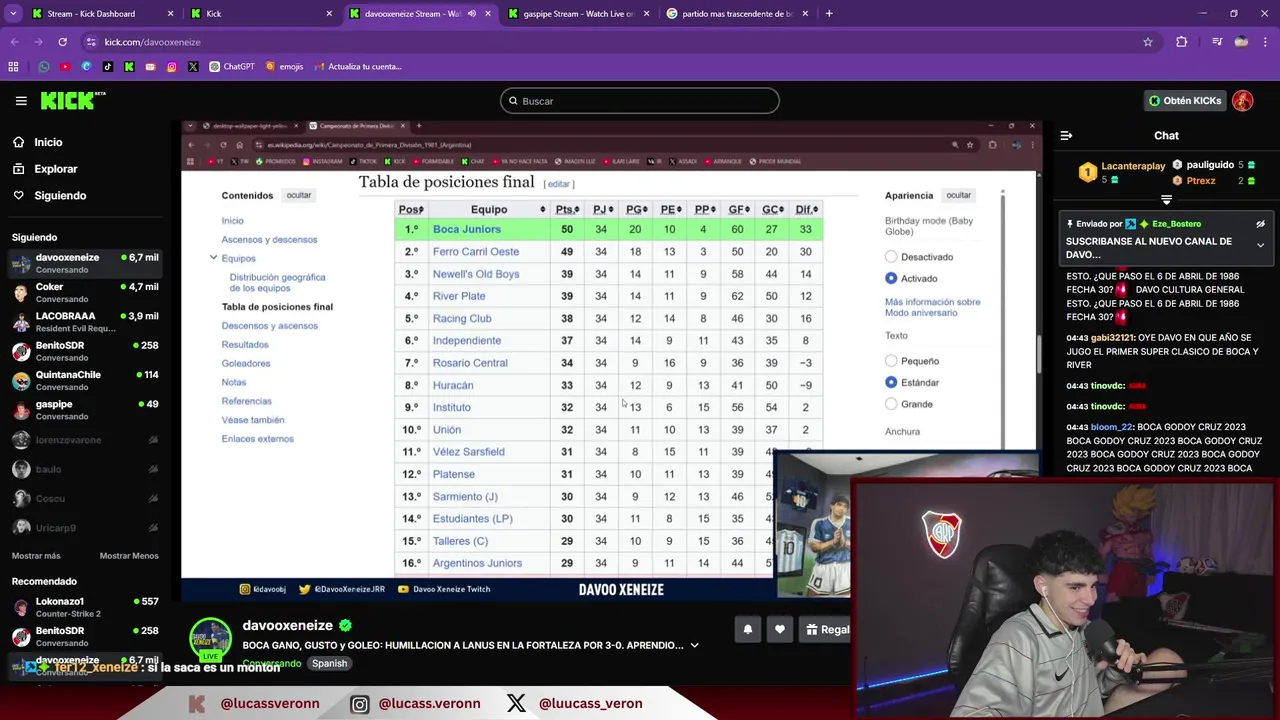Select the Desactivado radio in streamed Wikipedia
1280x720 pixels.
pos(891,257)
